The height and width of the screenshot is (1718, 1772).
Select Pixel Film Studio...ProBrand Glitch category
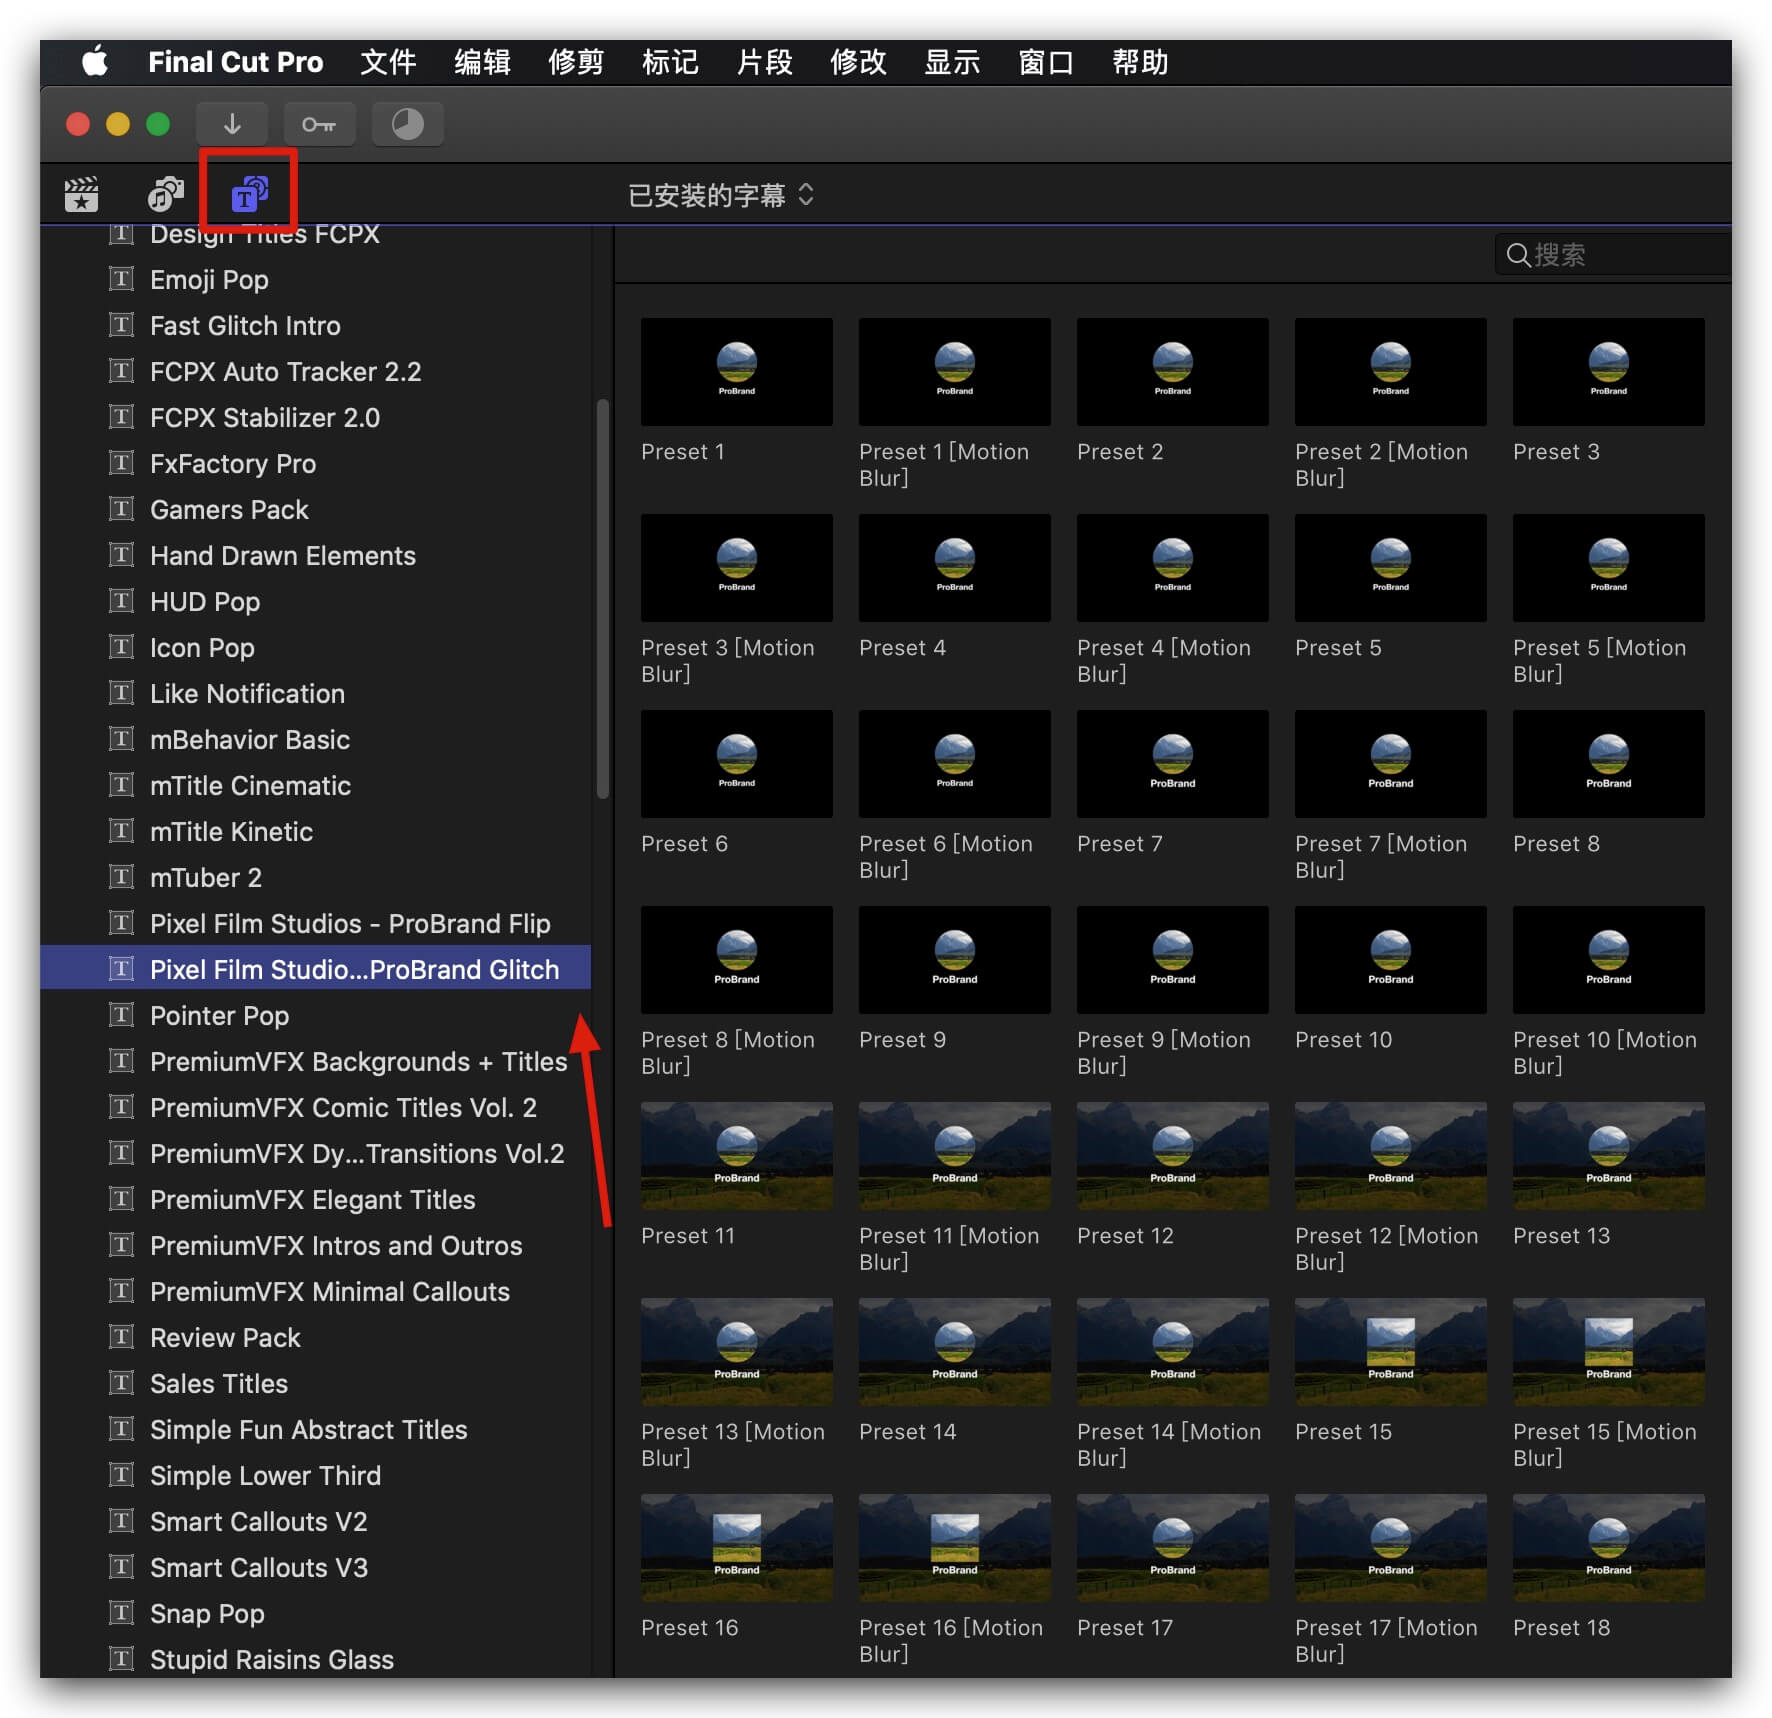[x=316, y=969]
